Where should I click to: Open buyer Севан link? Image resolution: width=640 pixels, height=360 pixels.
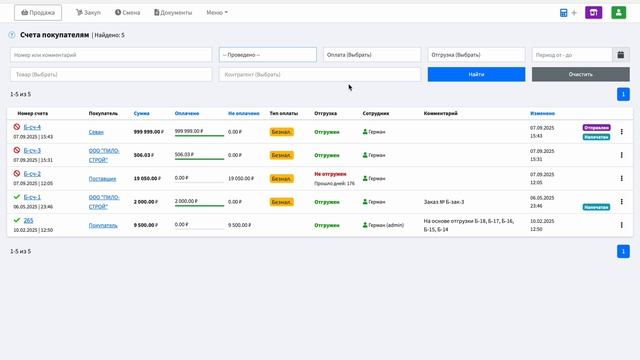(96, 132)
